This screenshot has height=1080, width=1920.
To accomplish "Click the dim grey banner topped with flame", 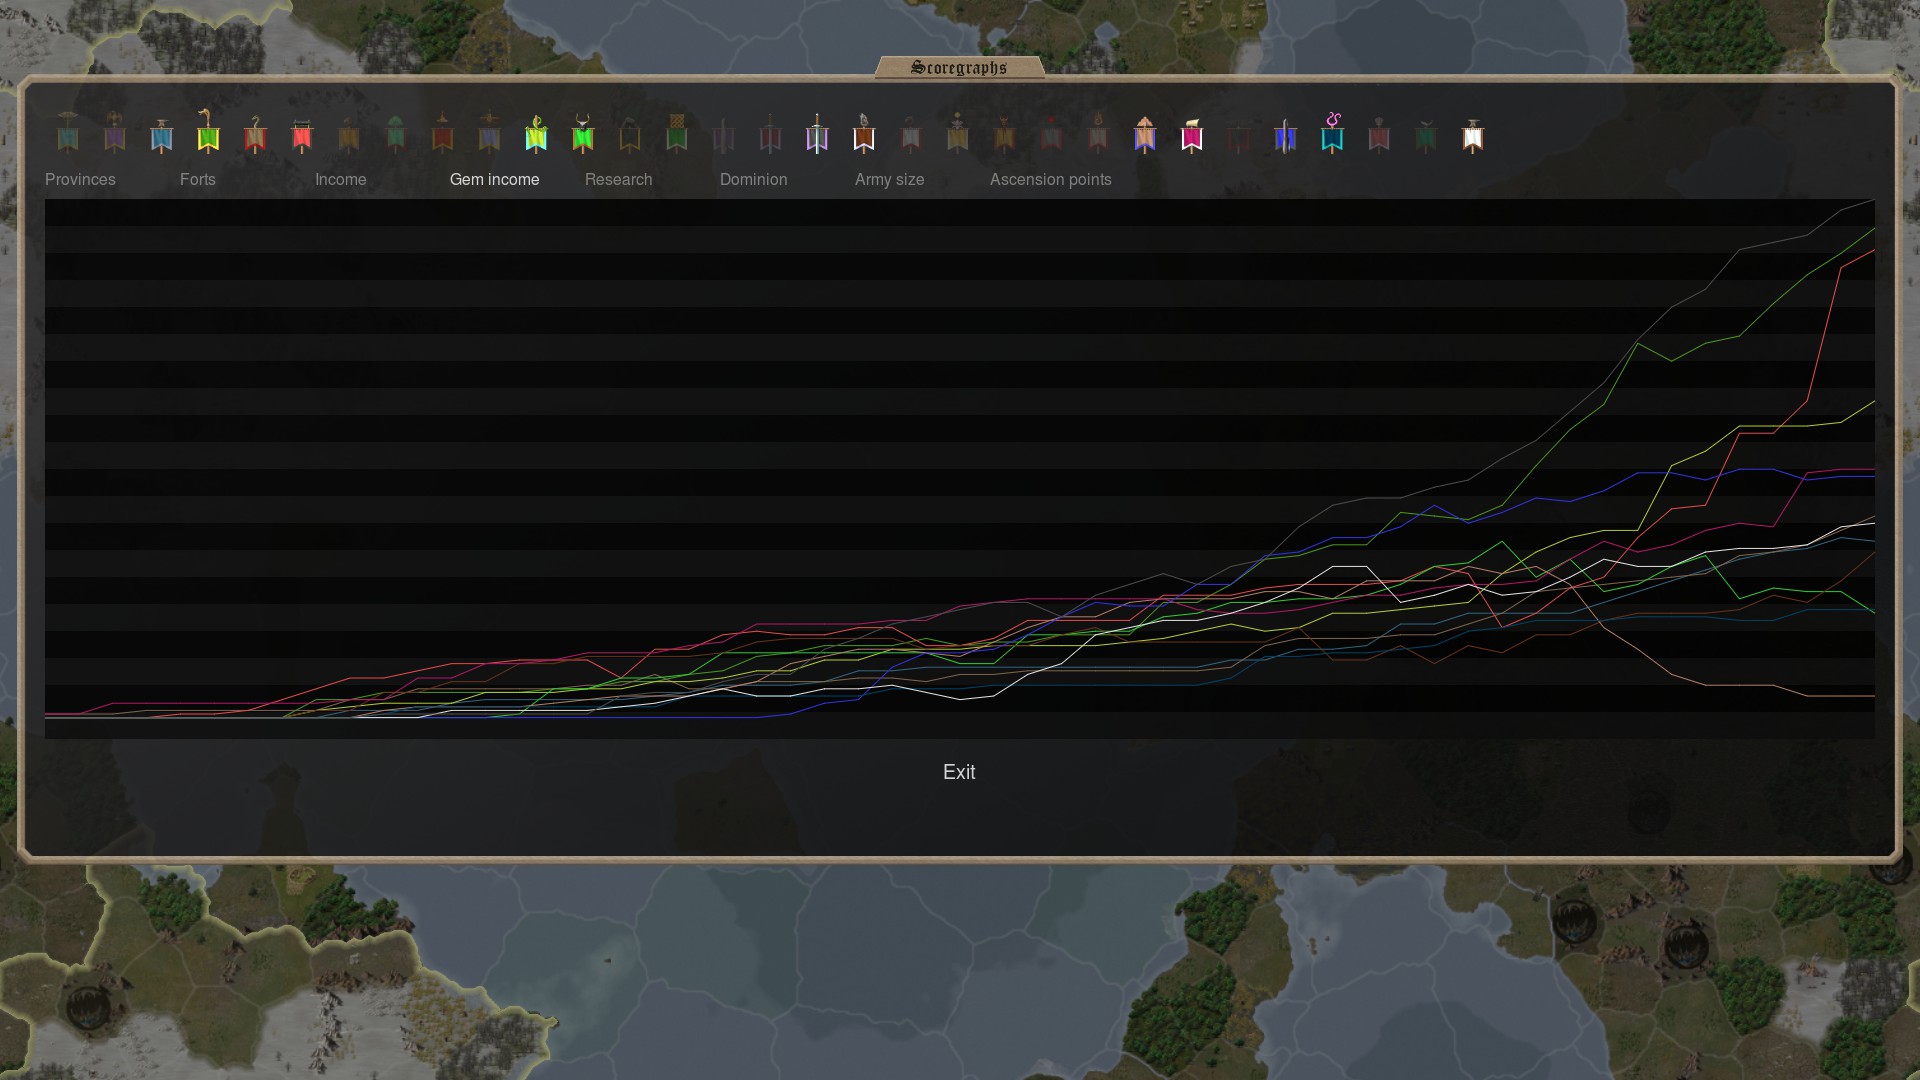I will (1098, 133).
